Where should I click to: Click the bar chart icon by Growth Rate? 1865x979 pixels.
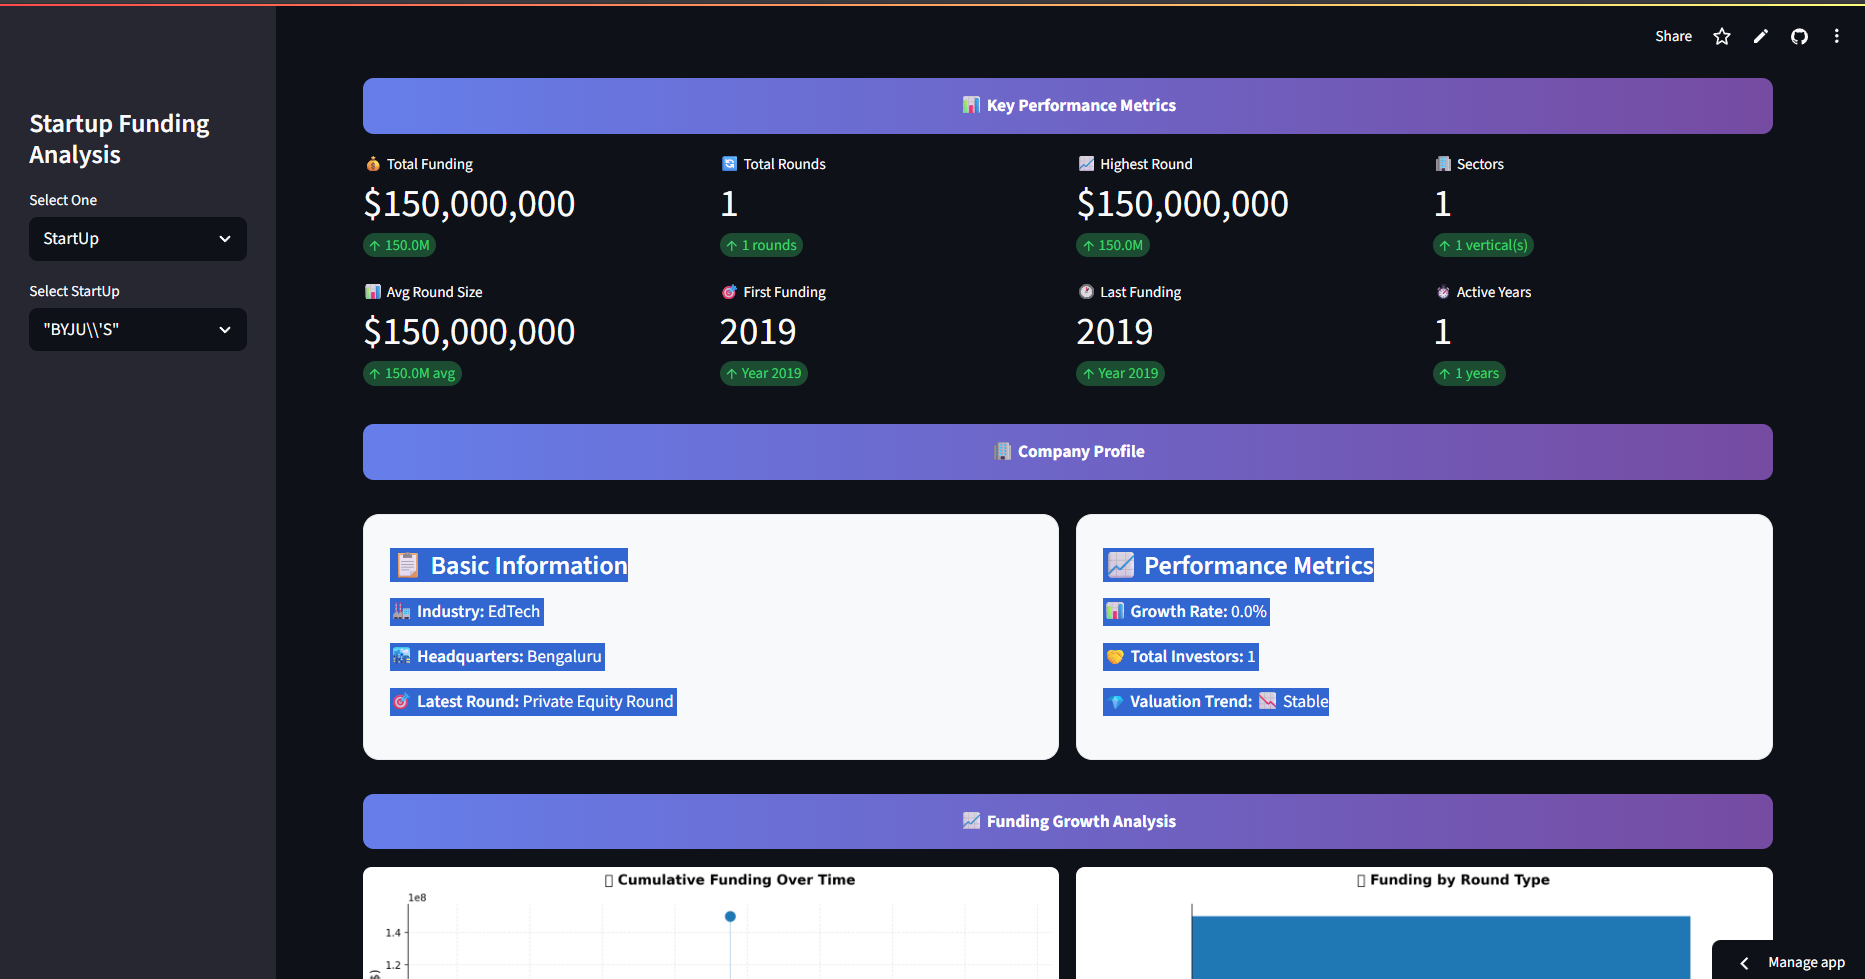tap(1115, 612)
